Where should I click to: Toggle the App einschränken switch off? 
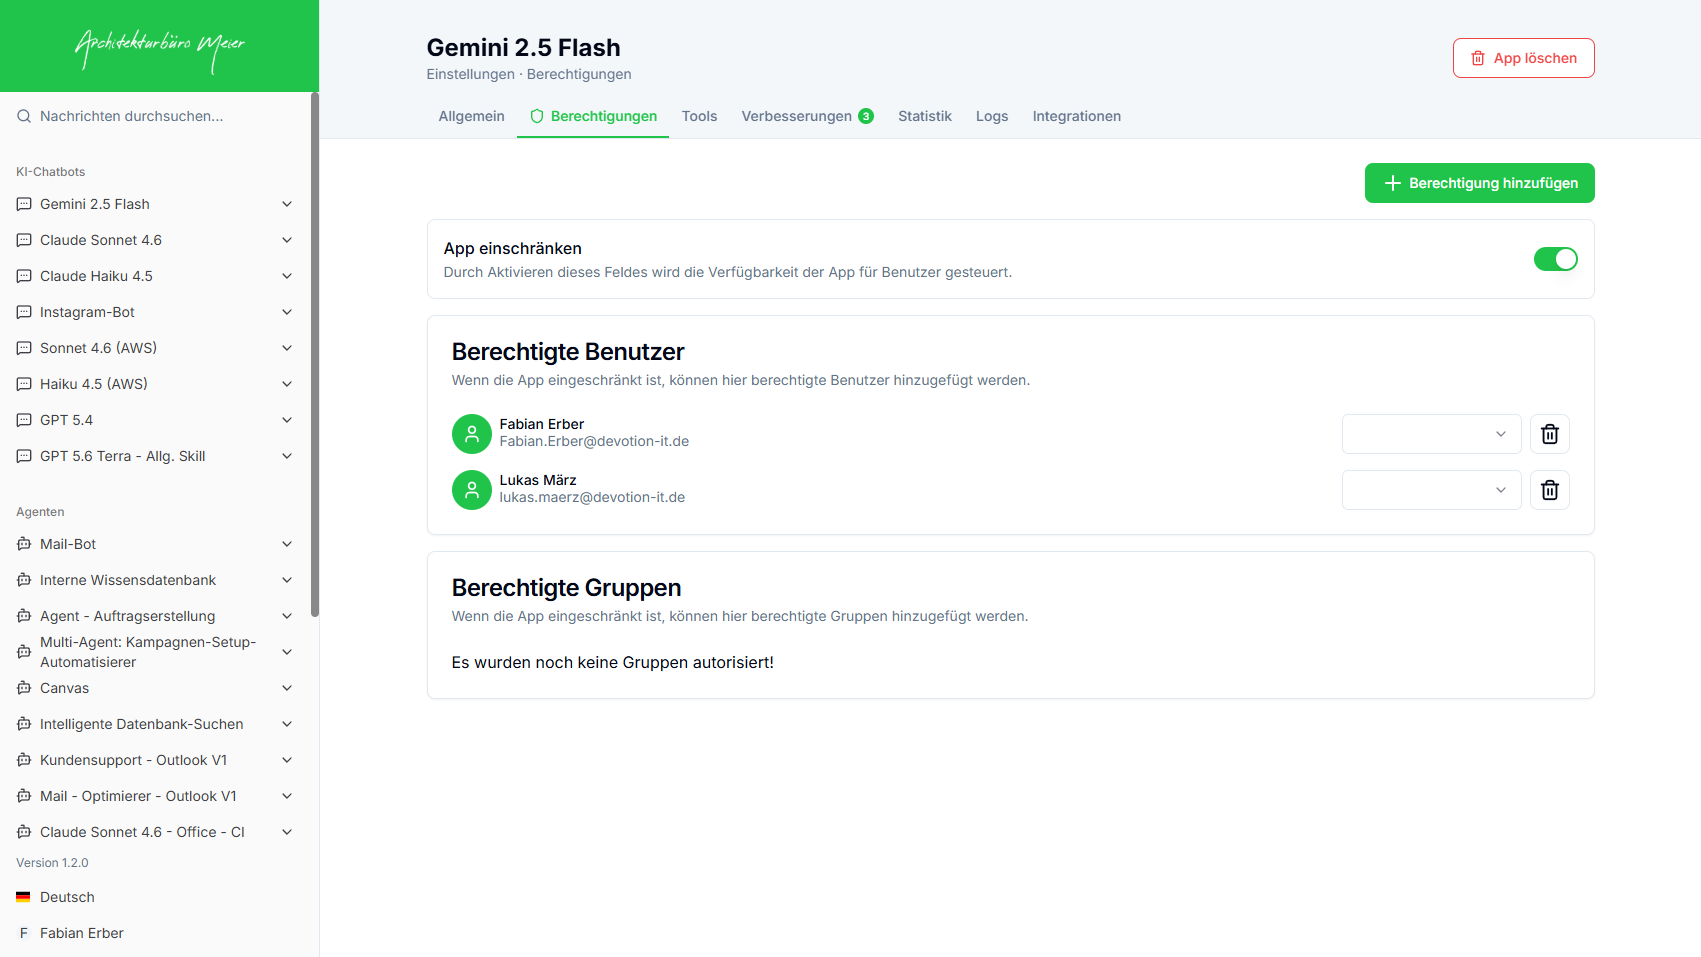[x=1556, y=259]
